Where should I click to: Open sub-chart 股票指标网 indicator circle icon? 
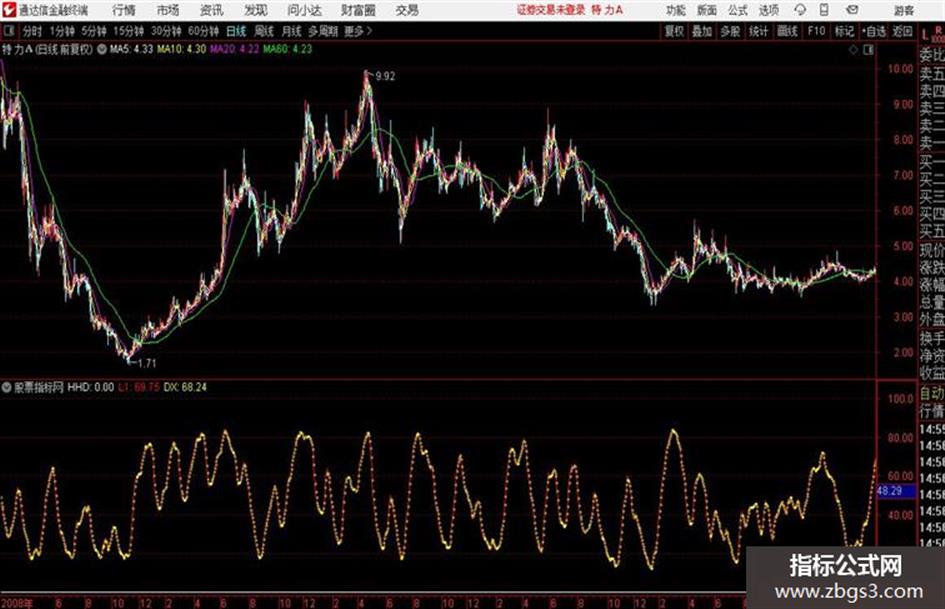pyautogui.click(x=6, y=387)
